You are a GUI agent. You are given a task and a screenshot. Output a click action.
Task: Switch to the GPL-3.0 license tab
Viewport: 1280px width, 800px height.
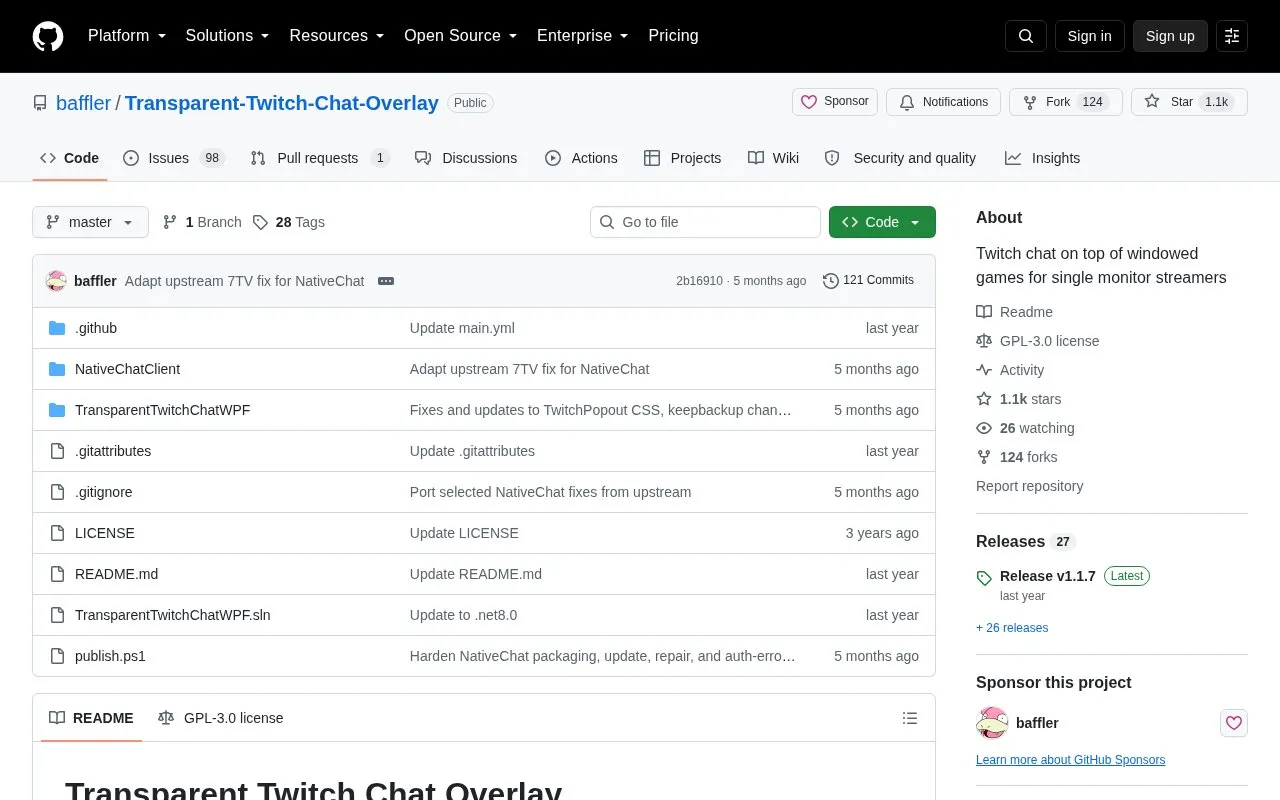[221, 718]
